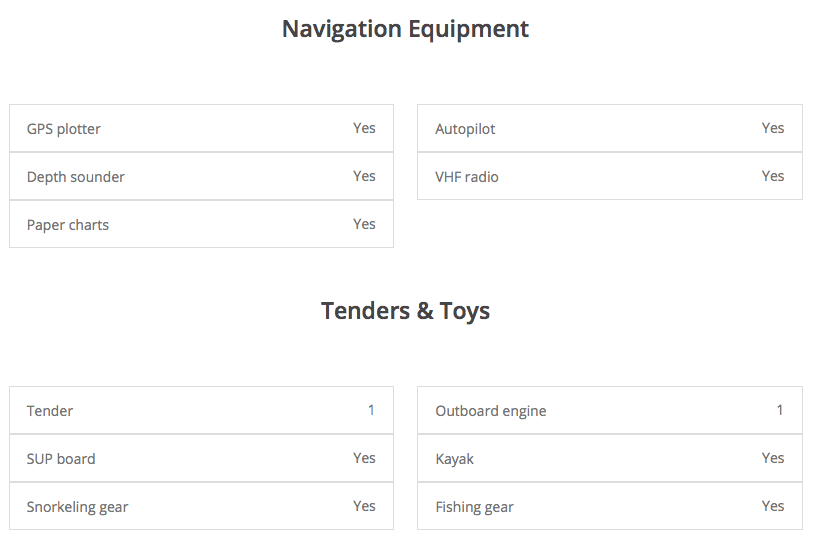This screenshot has height=542, width=813.
Task: Click the Yes value beside Paper charts
Action: pos(364,224)
